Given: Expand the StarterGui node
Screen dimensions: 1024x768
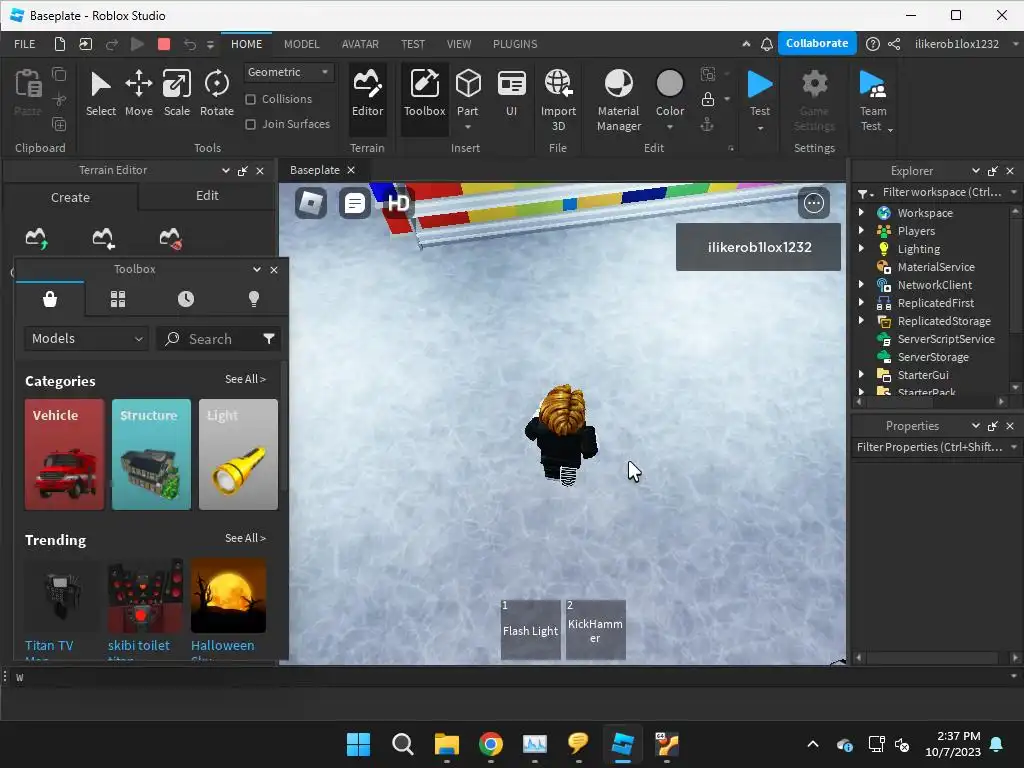Looking at the screenshot, I should click(861, 374).
